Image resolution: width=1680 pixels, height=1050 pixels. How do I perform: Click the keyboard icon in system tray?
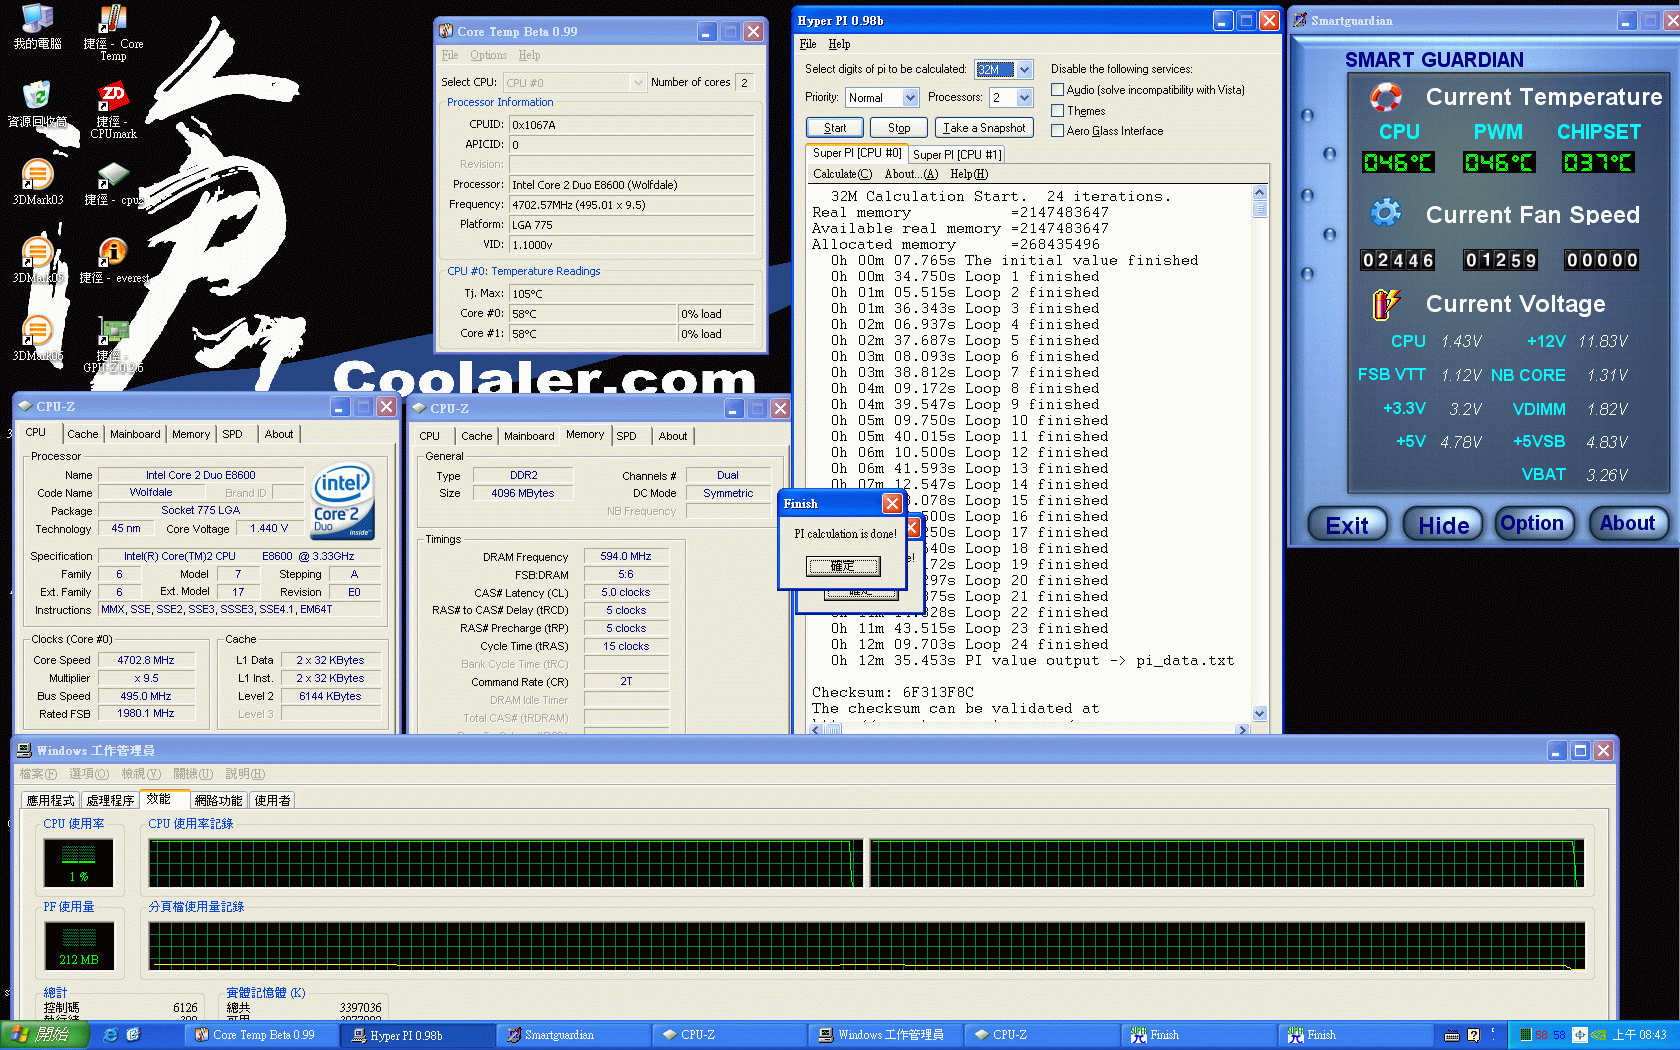1452,1035
